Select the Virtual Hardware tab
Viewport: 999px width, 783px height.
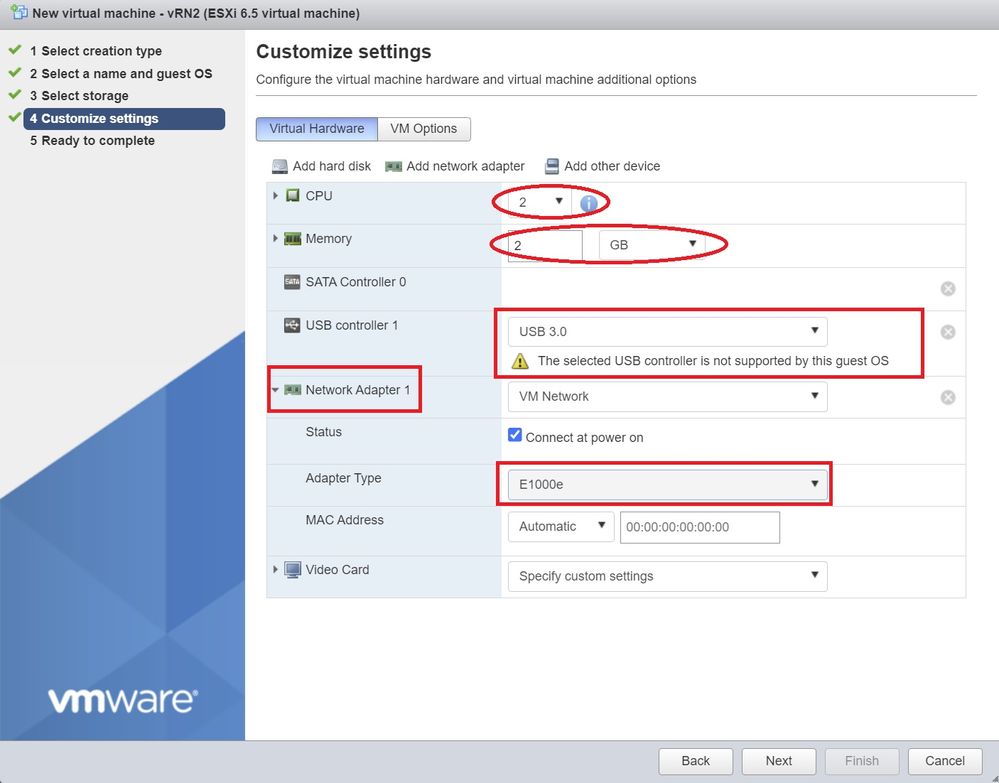point(316,129)
